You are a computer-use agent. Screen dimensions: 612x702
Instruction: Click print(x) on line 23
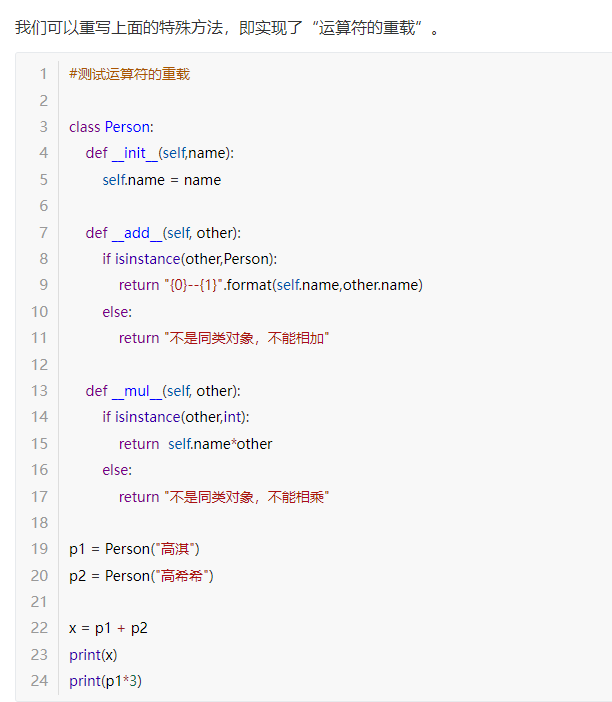[x=93, y=655]
